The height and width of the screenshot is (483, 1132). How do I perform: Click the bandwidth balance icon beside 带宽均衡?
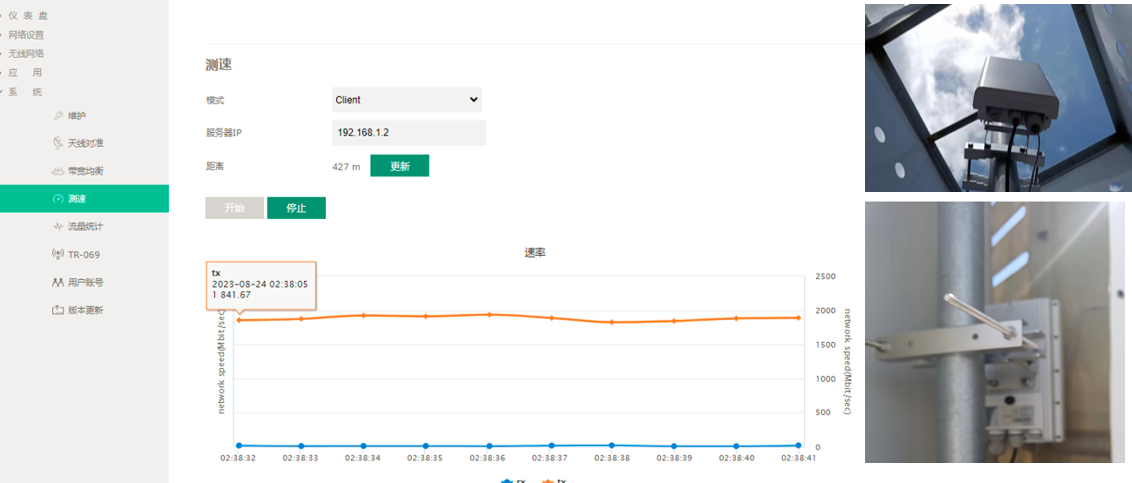click(x=58, y=171)
